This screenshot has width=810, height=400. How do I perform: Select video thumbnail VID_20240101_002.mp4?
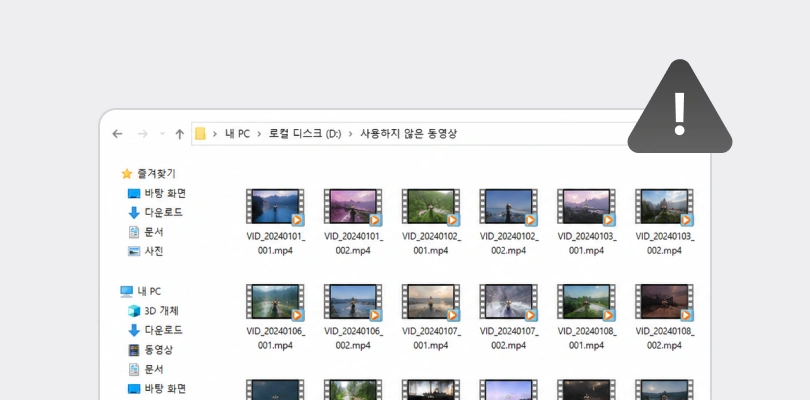353,207
